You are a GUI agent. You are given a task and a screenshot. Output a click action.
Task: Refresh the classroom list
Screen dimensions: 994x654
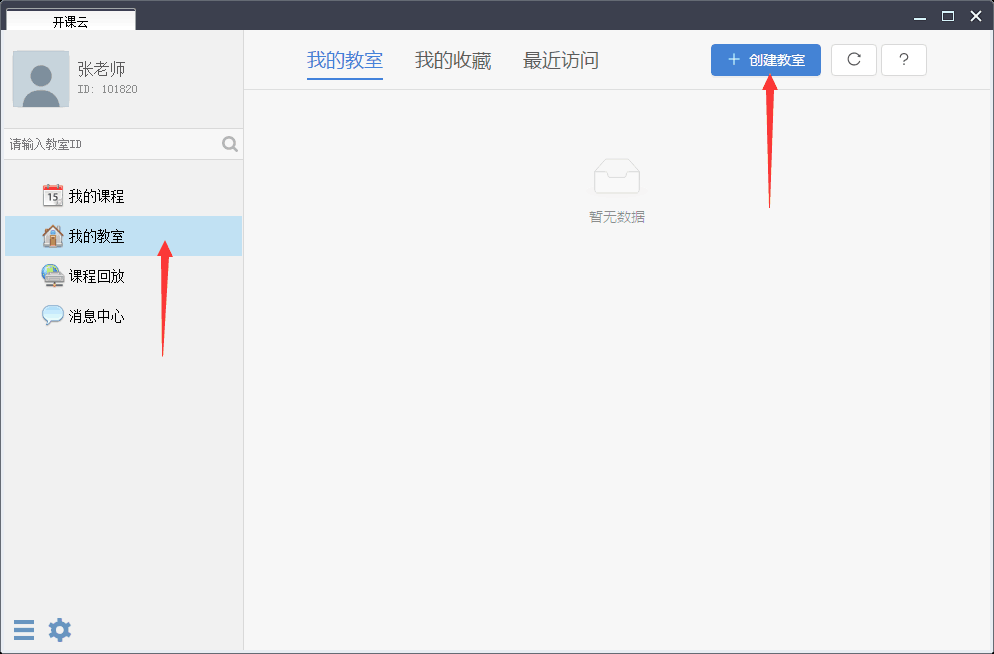tap(853, 60)
